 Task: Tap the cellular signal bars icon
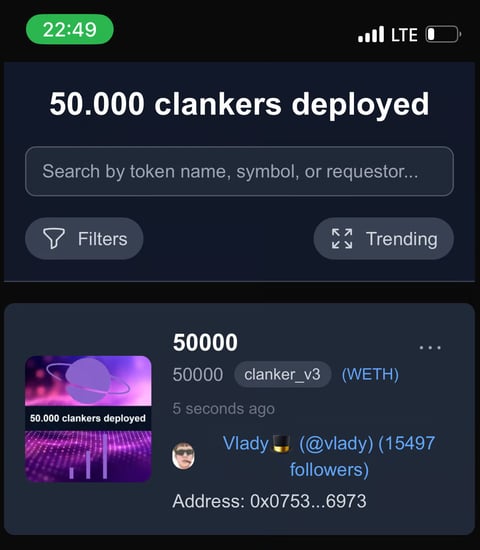(371, 34)
